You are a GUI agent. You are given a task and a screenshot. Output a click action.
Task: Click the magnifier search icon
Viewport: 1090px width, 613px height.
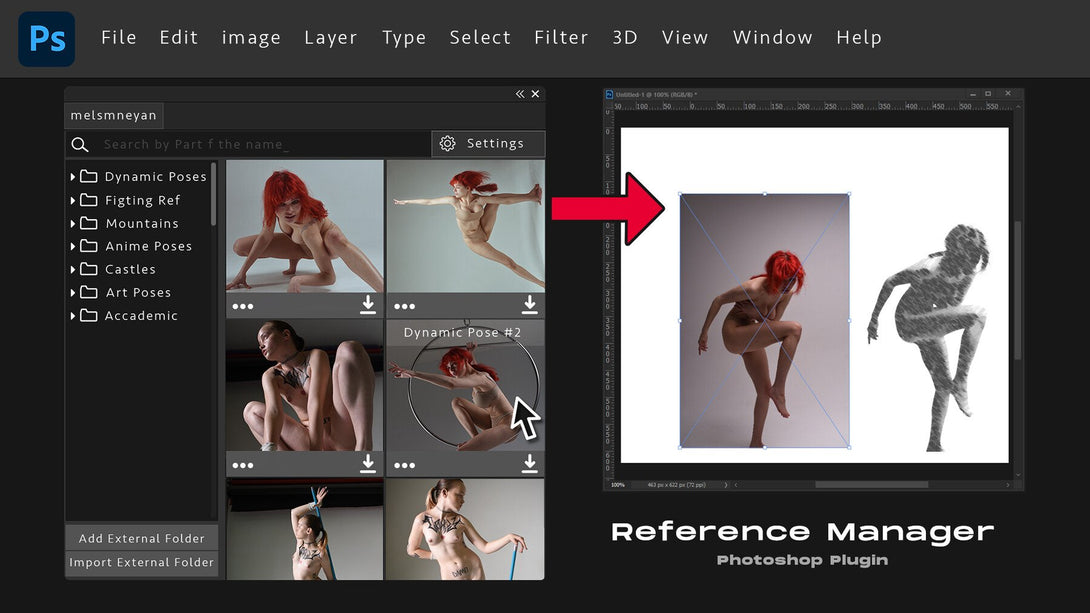(80, 144)
